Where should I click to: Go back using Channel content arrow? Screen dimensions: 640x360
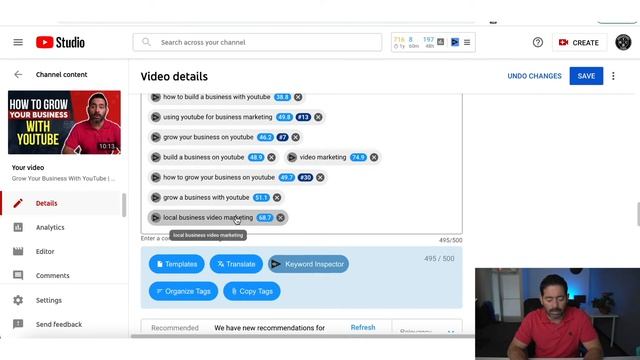[x=18, y=74]
